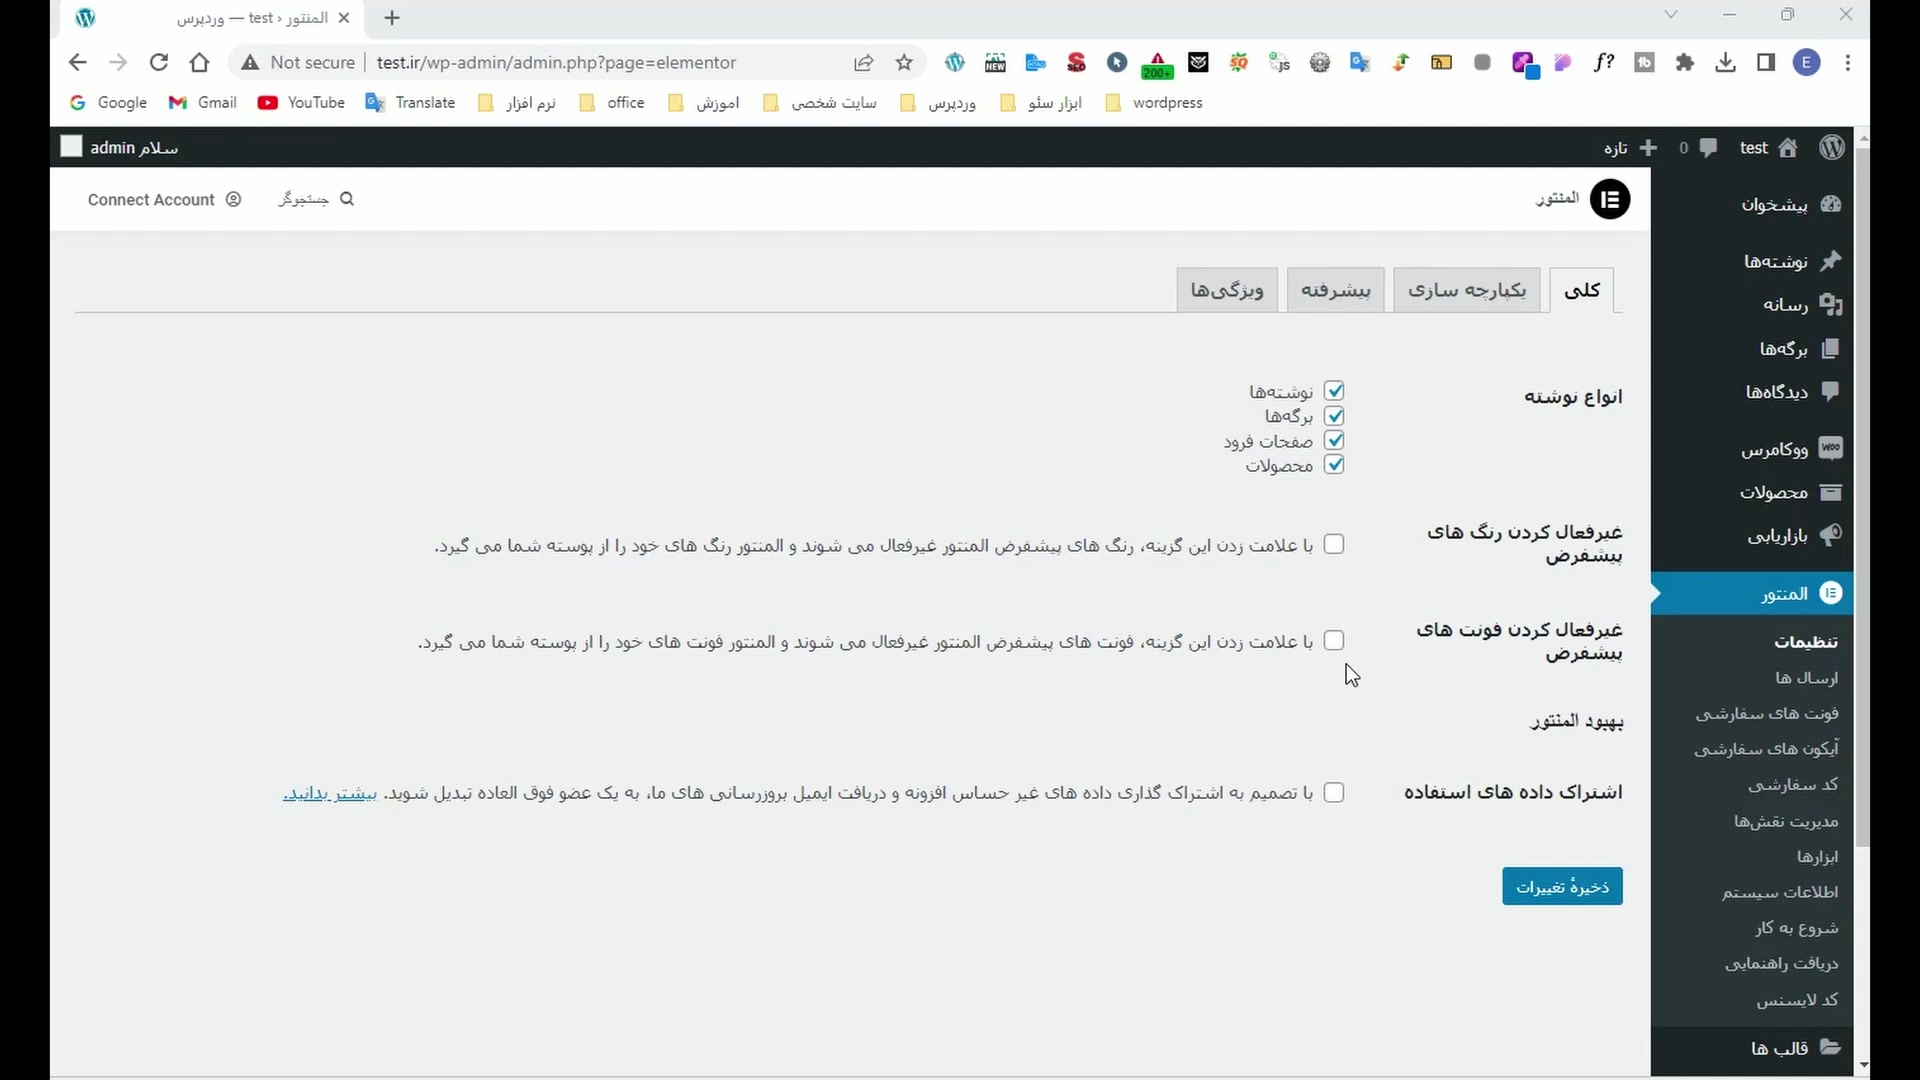Switch to the یکپارچه سازی tab

[1466, 291]
